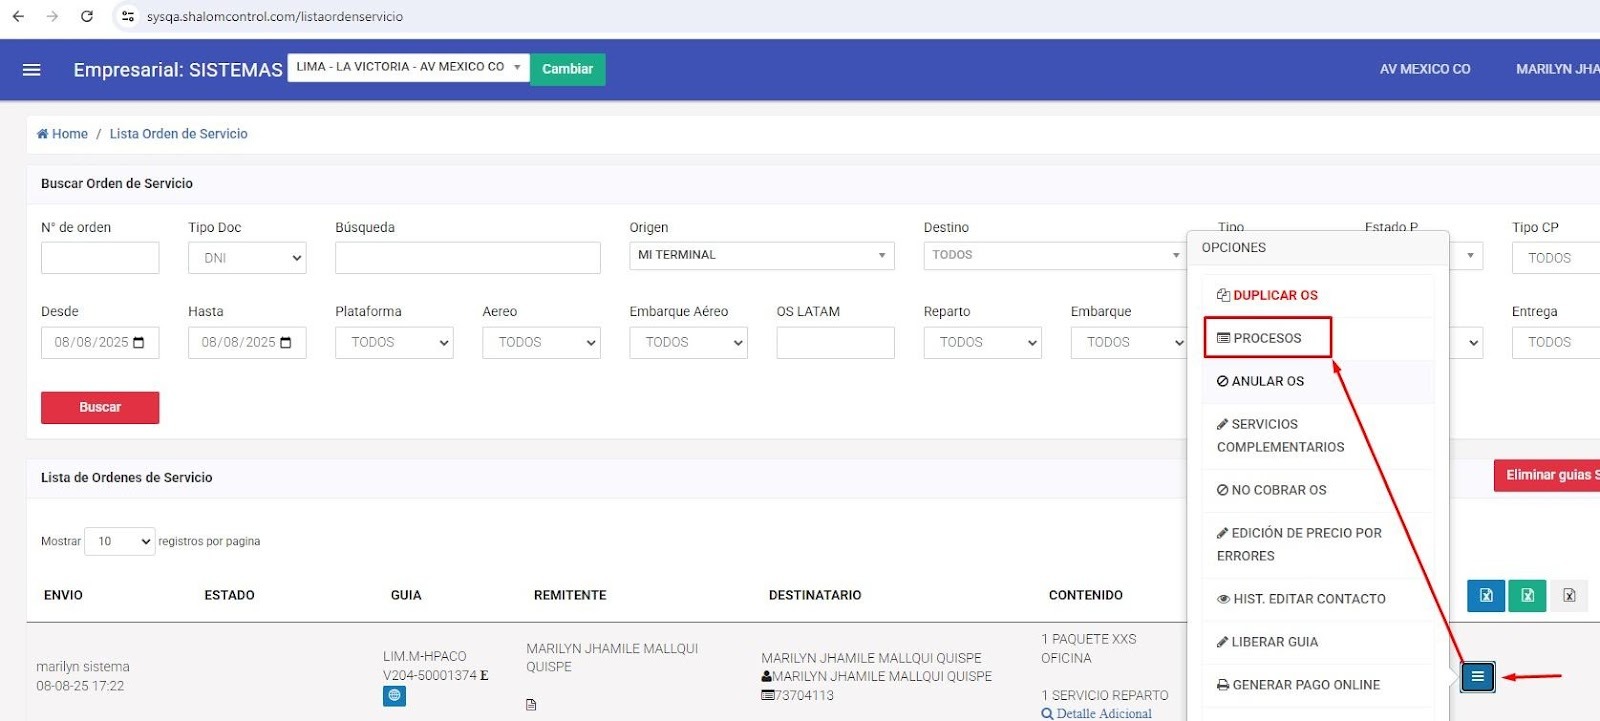Open the hamburger sidebar menu

(x=32, y=70)
